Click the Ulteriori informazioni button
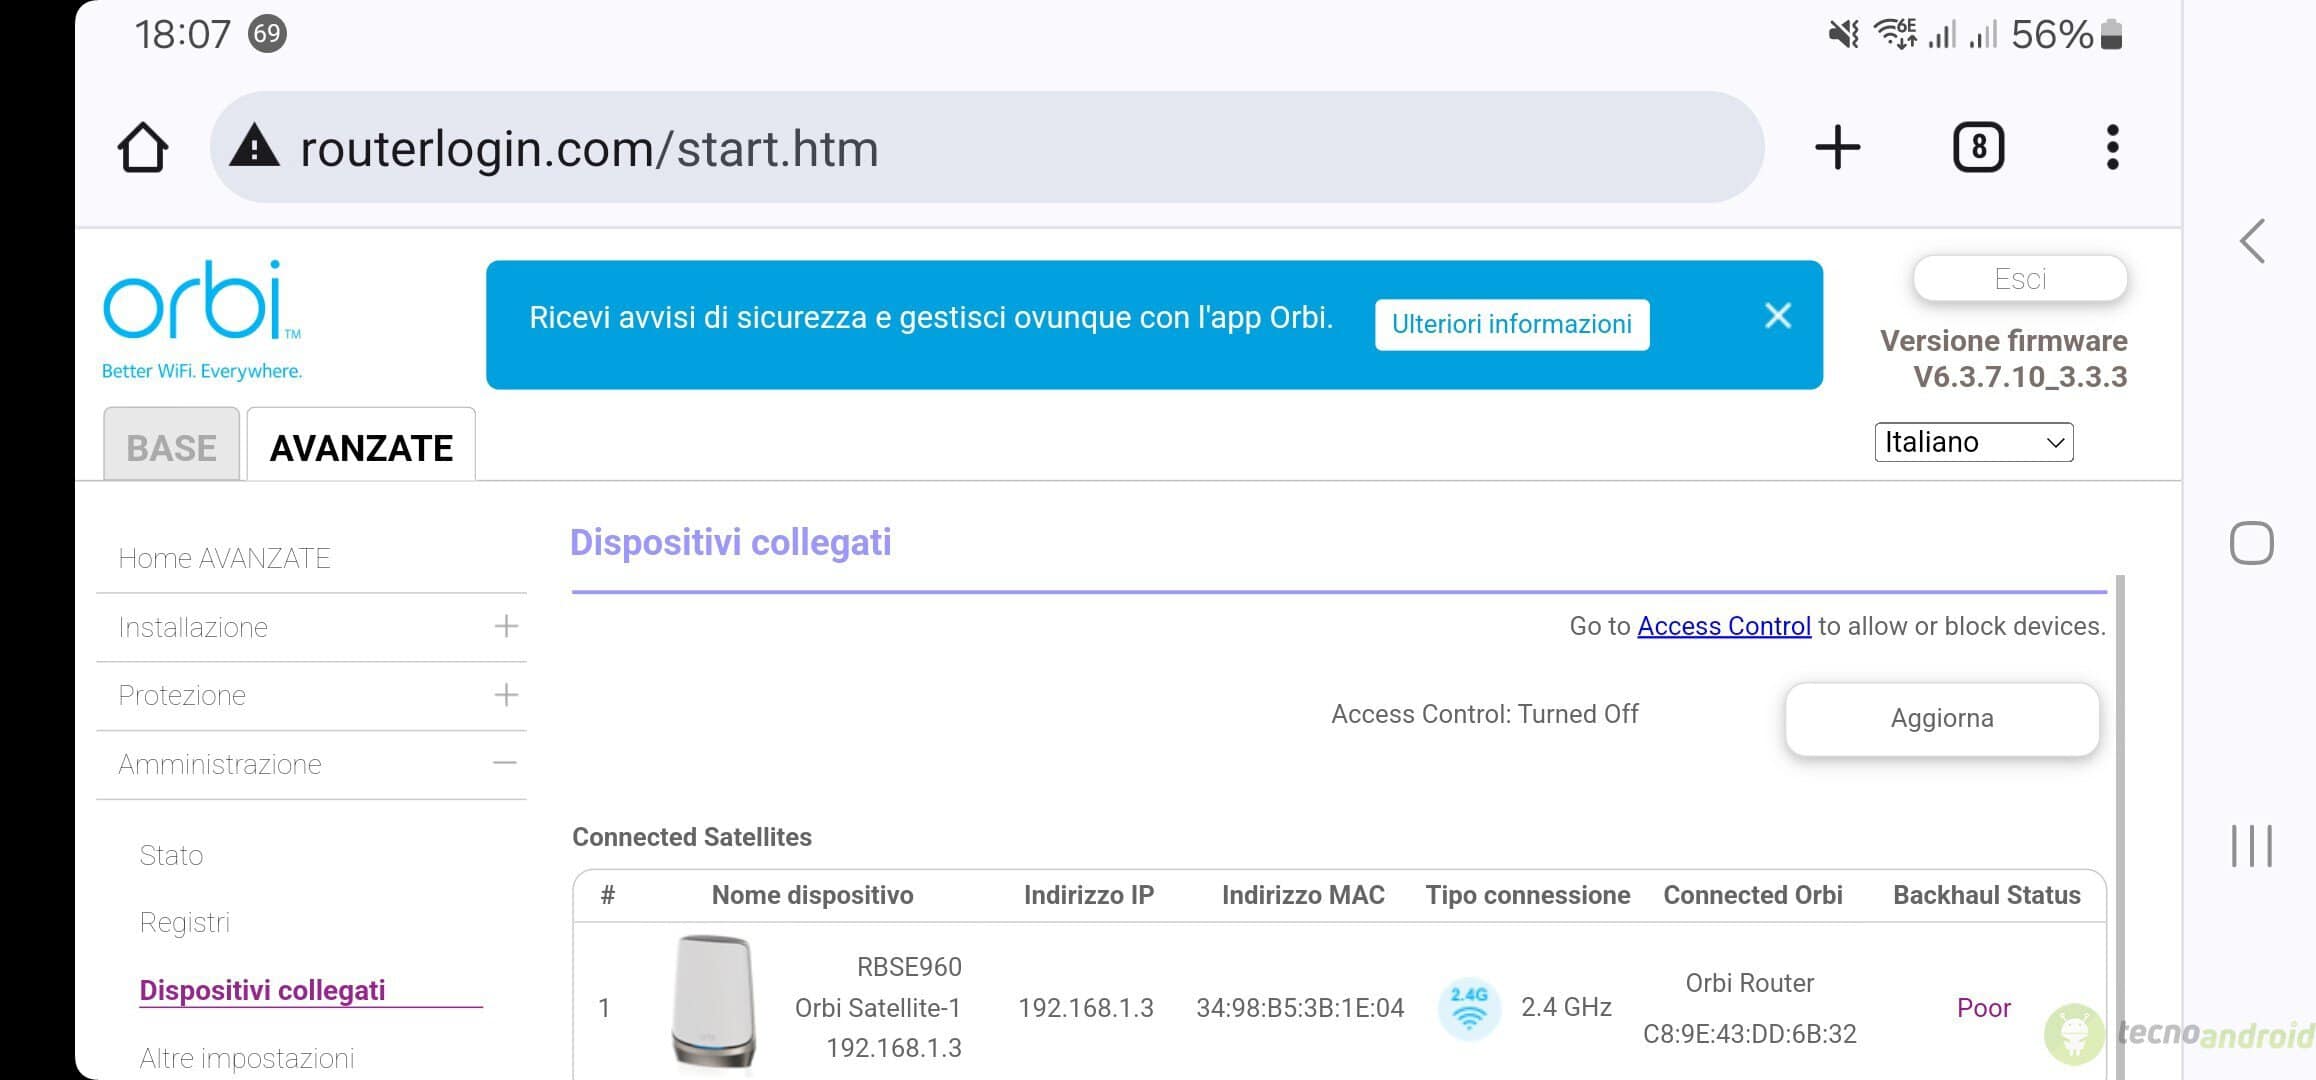2316x1080 pixels. coord(1512,324)
